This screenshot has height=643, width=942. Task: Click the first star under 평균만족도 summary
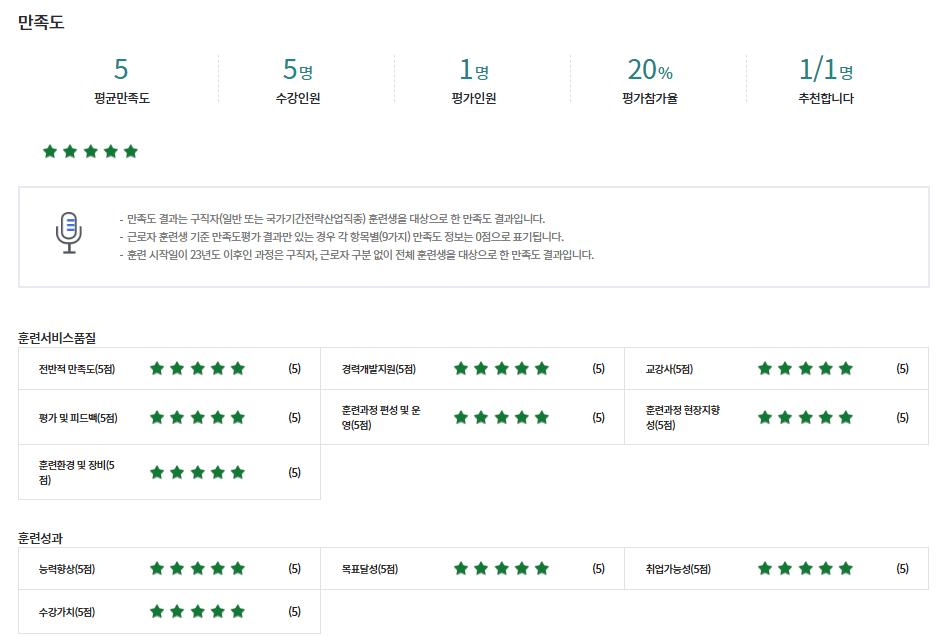pyautogui.click(x=50, y=152)
